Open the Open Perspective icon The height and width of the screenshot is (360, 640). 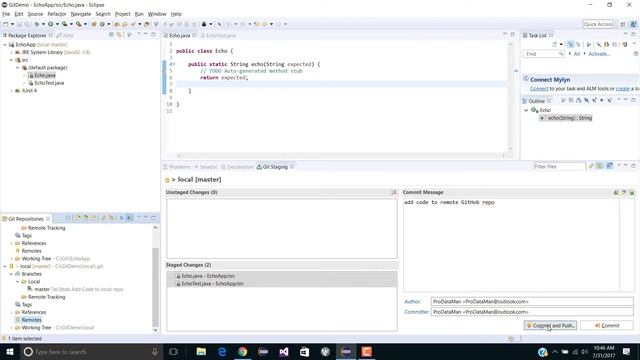pyautogui.click(x=623, y=24)
